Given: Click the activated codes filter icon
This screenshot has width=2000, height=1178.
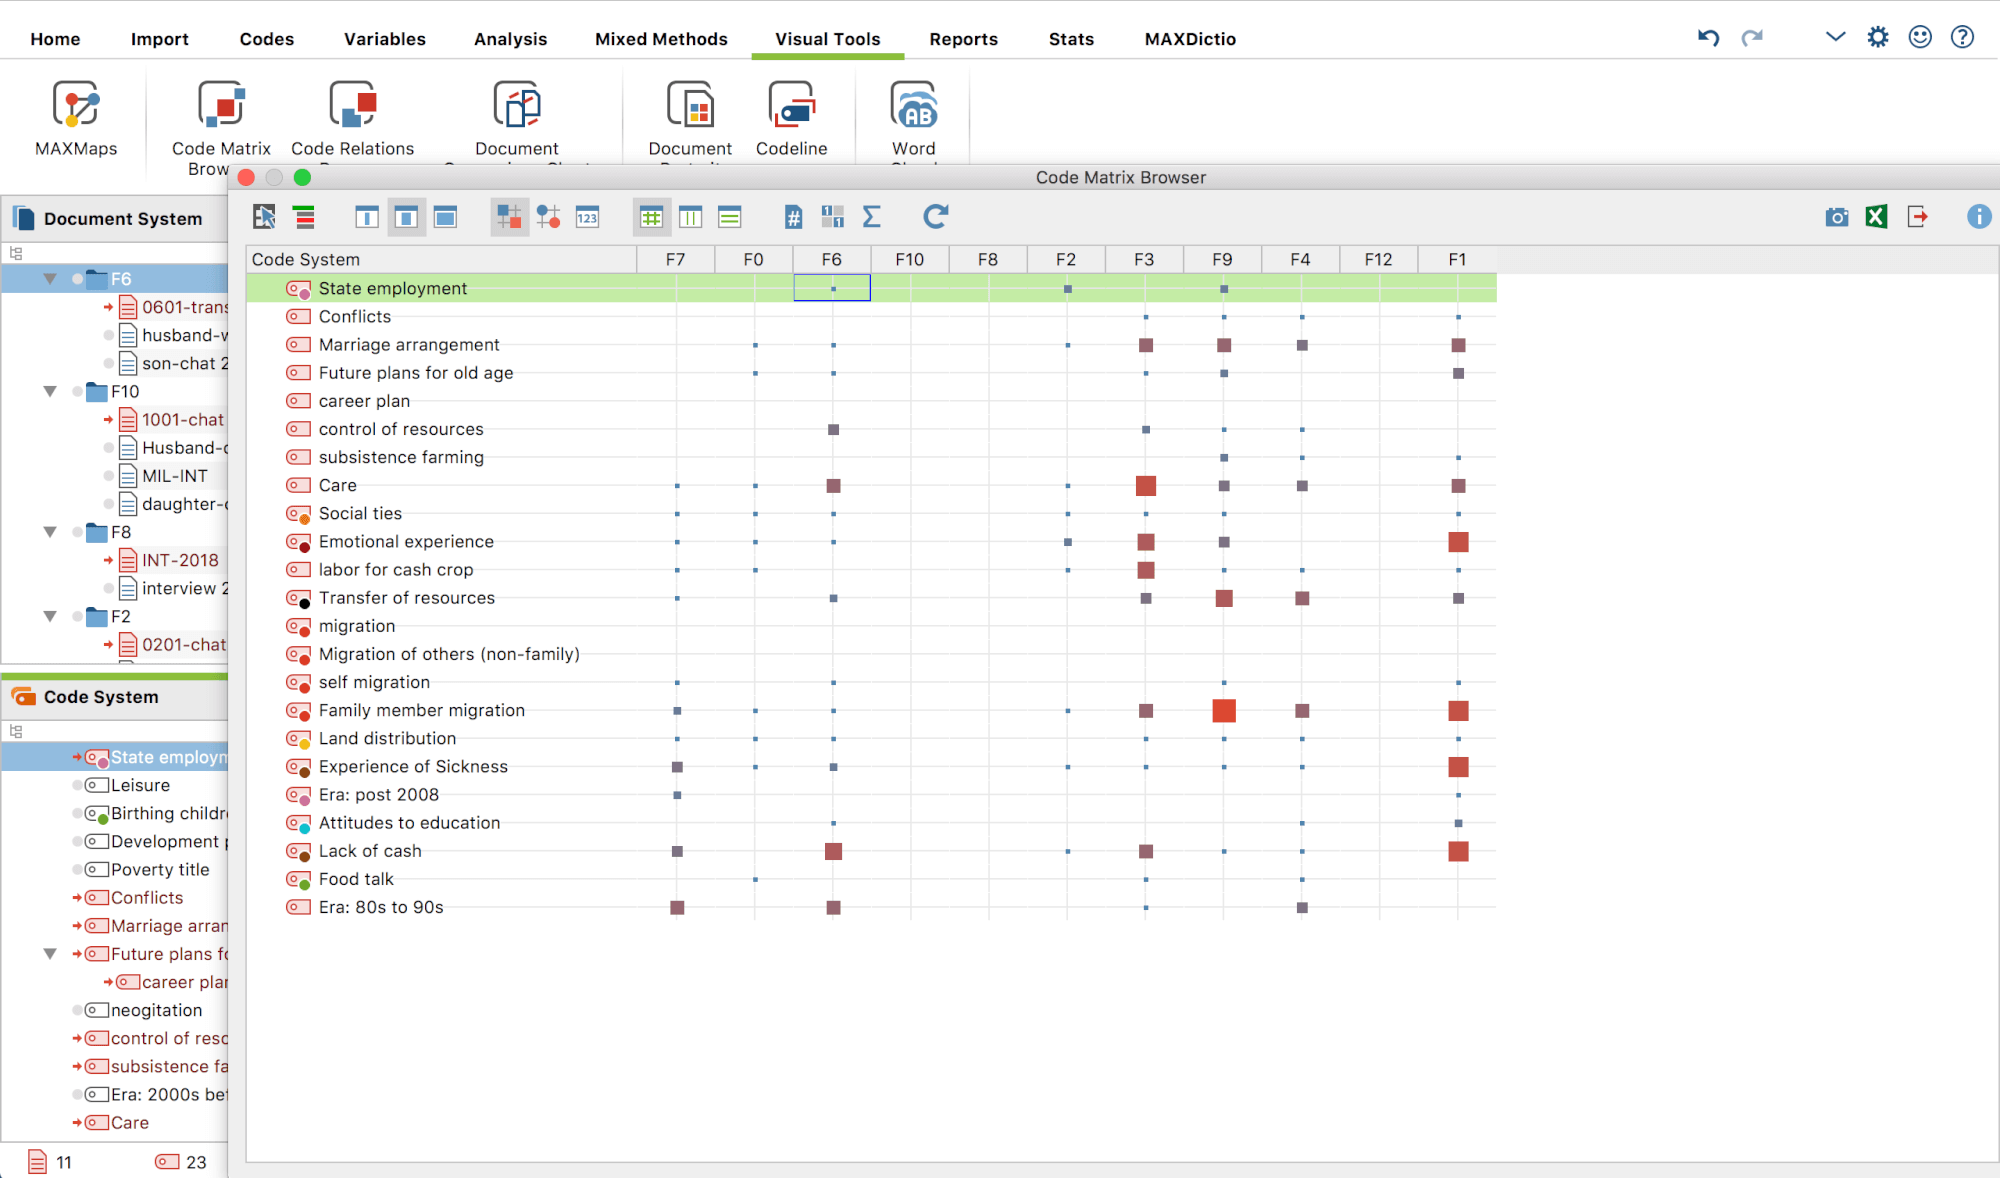Looking at the screenshot, I should tap(304, 217).
